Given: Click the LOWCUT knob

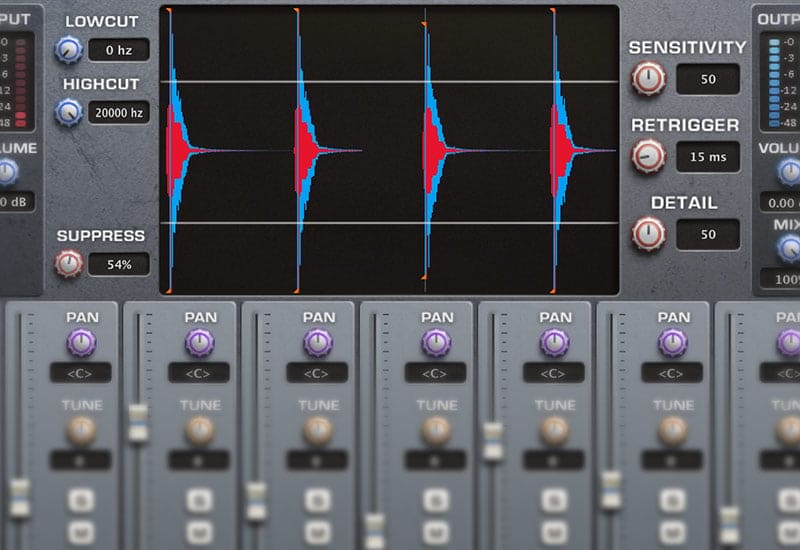Looking at the screenshot, I should [x=69, y=48].
